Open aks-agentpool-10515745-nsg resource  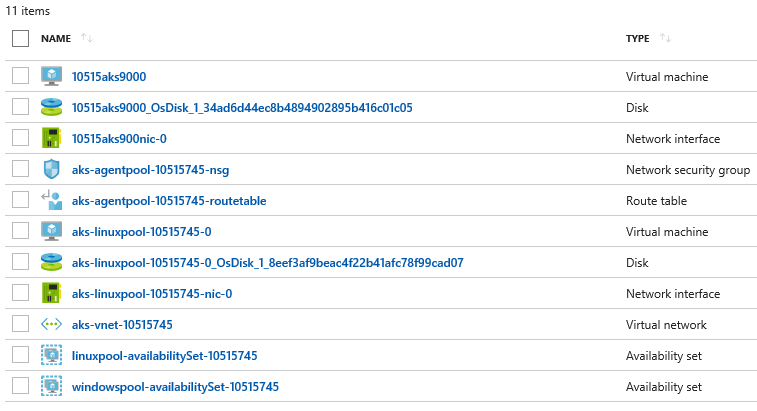(150, 170)
